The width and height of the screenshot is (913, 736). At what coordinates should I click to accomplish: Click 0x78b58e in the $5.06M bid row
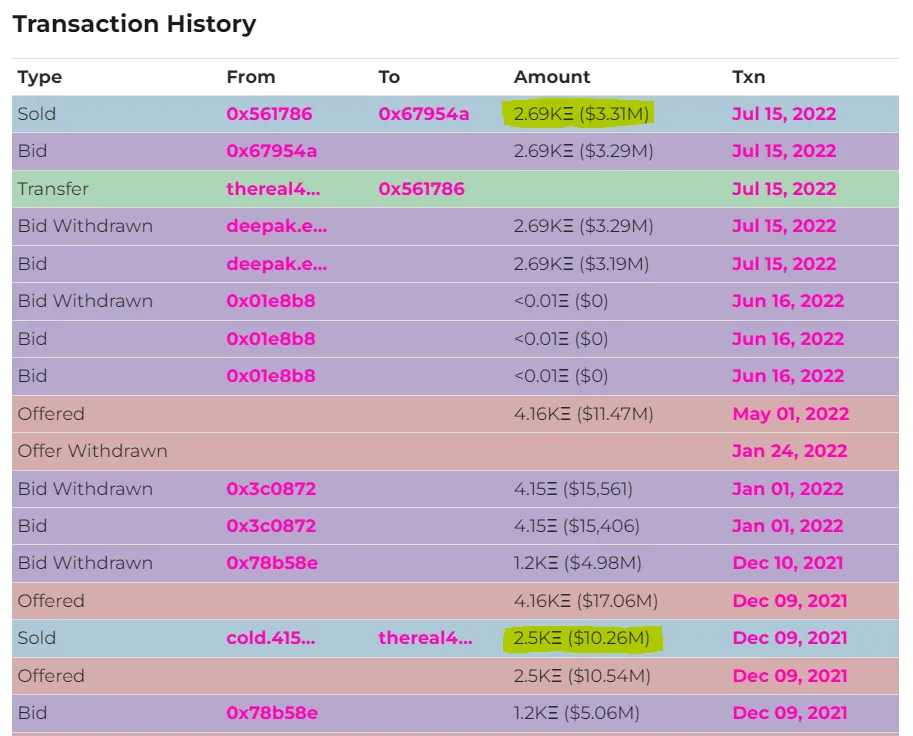point(272,713)
